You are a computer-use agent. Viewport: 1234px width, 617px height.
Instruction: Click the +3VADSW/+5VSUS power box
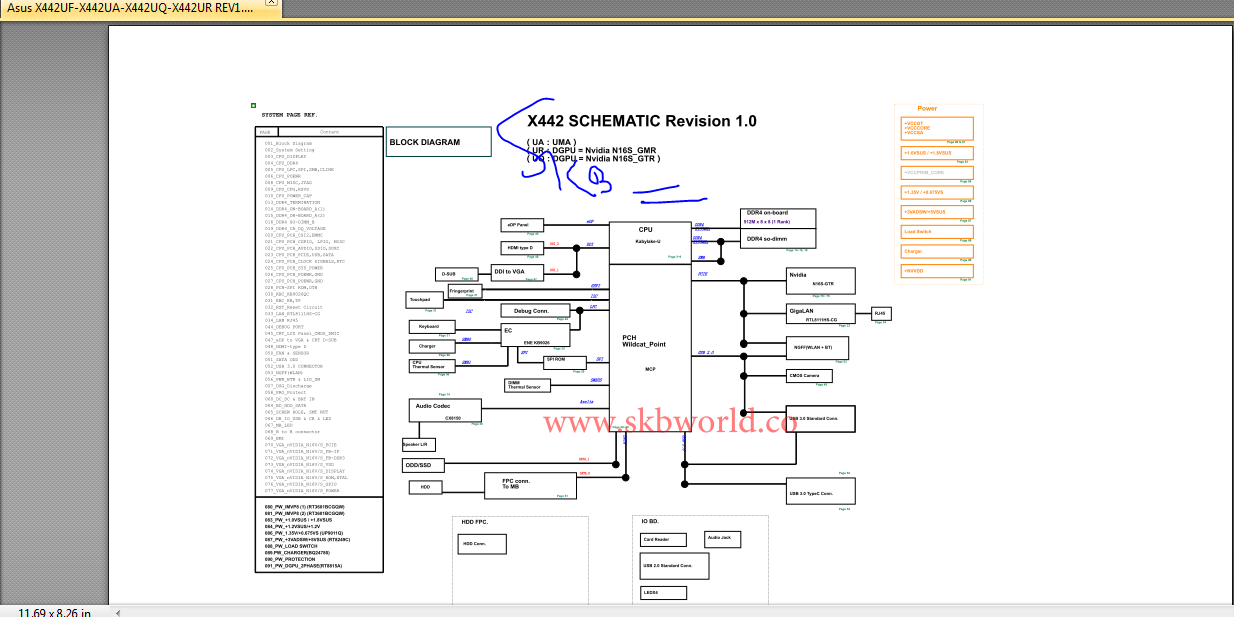click(937, 212)
